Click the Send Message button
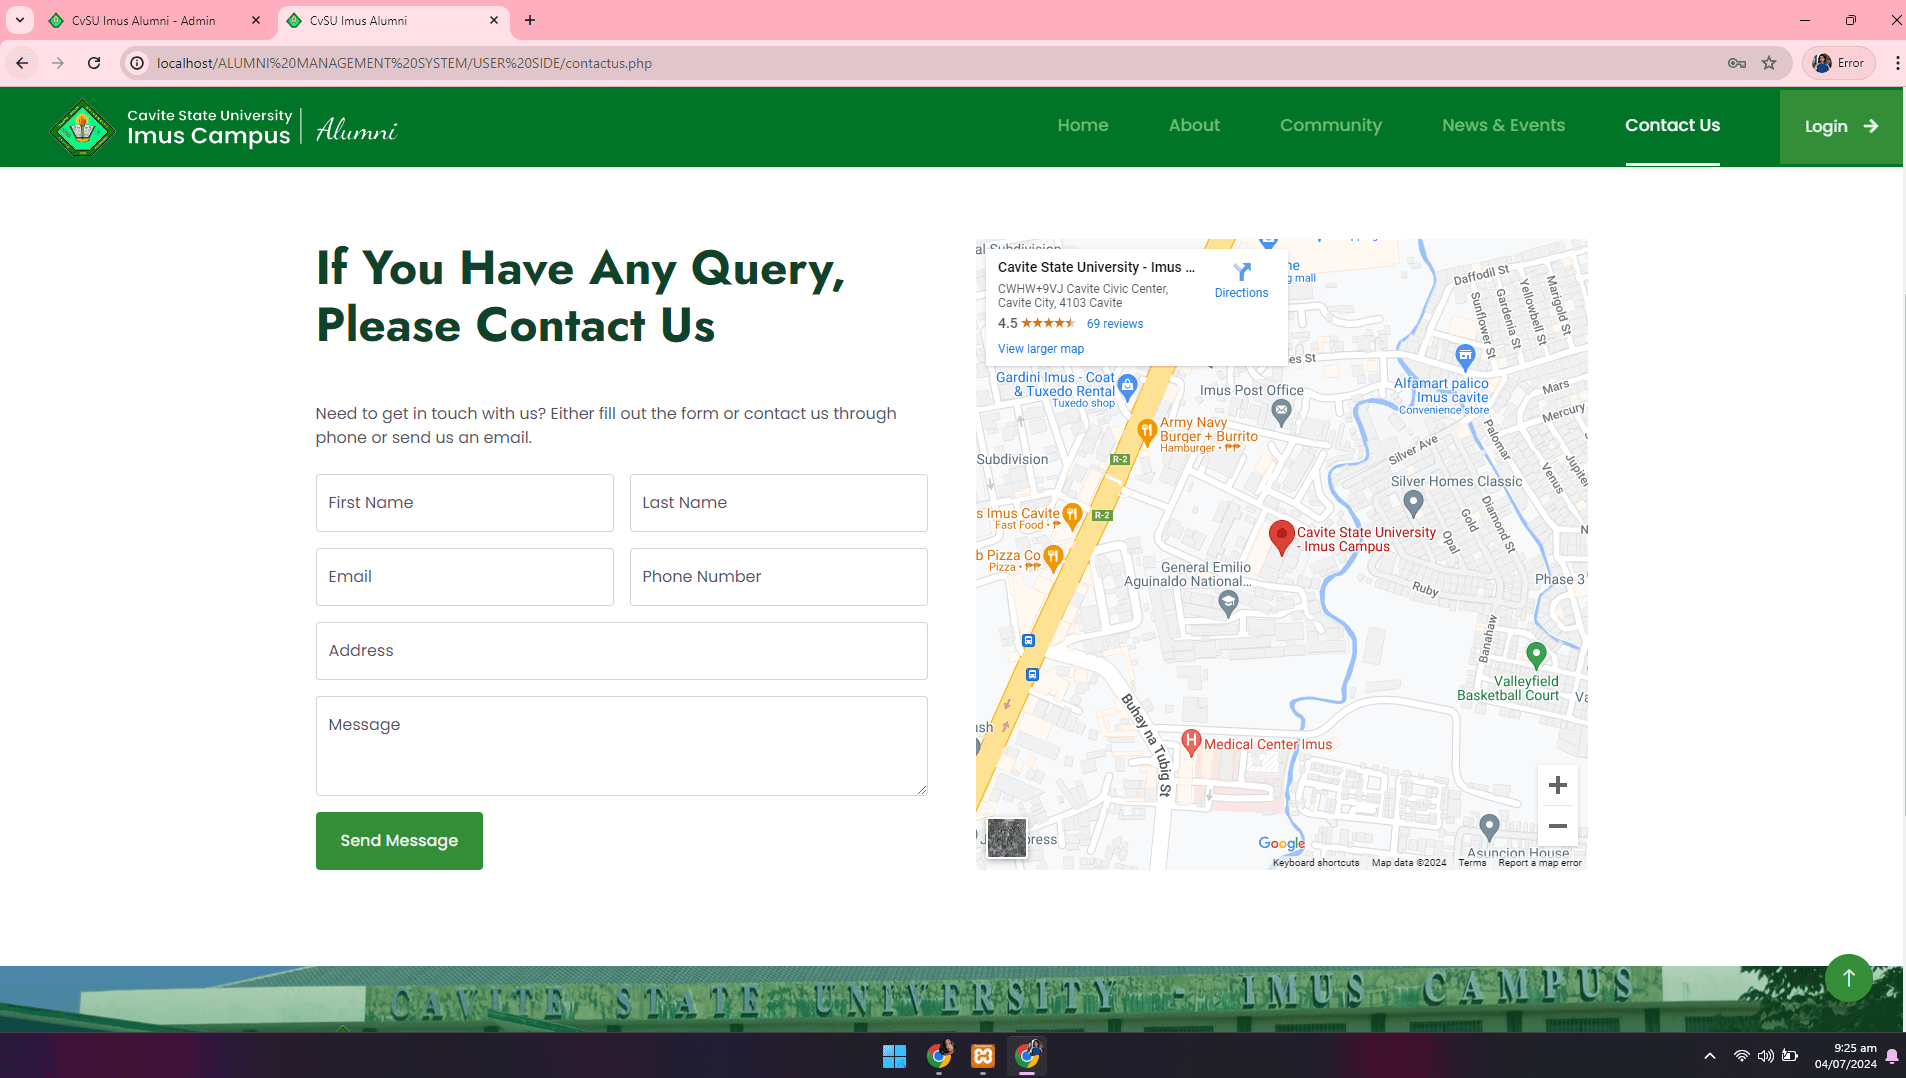The width and height of the screenshot is (1906, 1078). pyautogui.click(x=399, y=841)
